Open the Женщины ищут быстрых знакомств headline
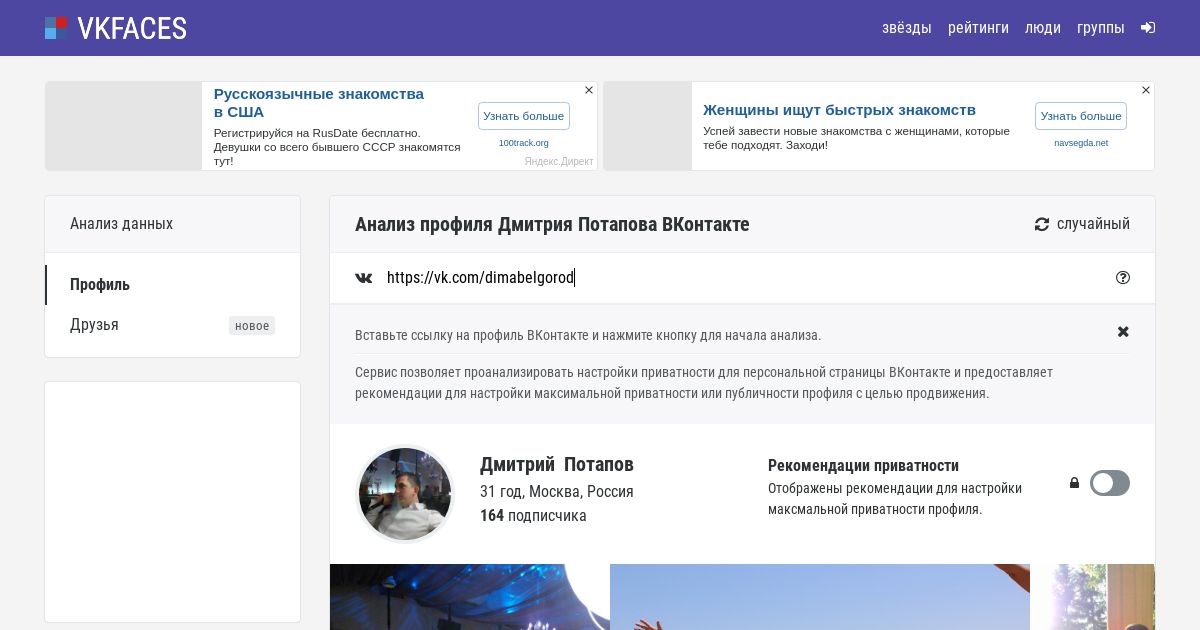This screenshot has height=630, width=1200. [839, 110]
